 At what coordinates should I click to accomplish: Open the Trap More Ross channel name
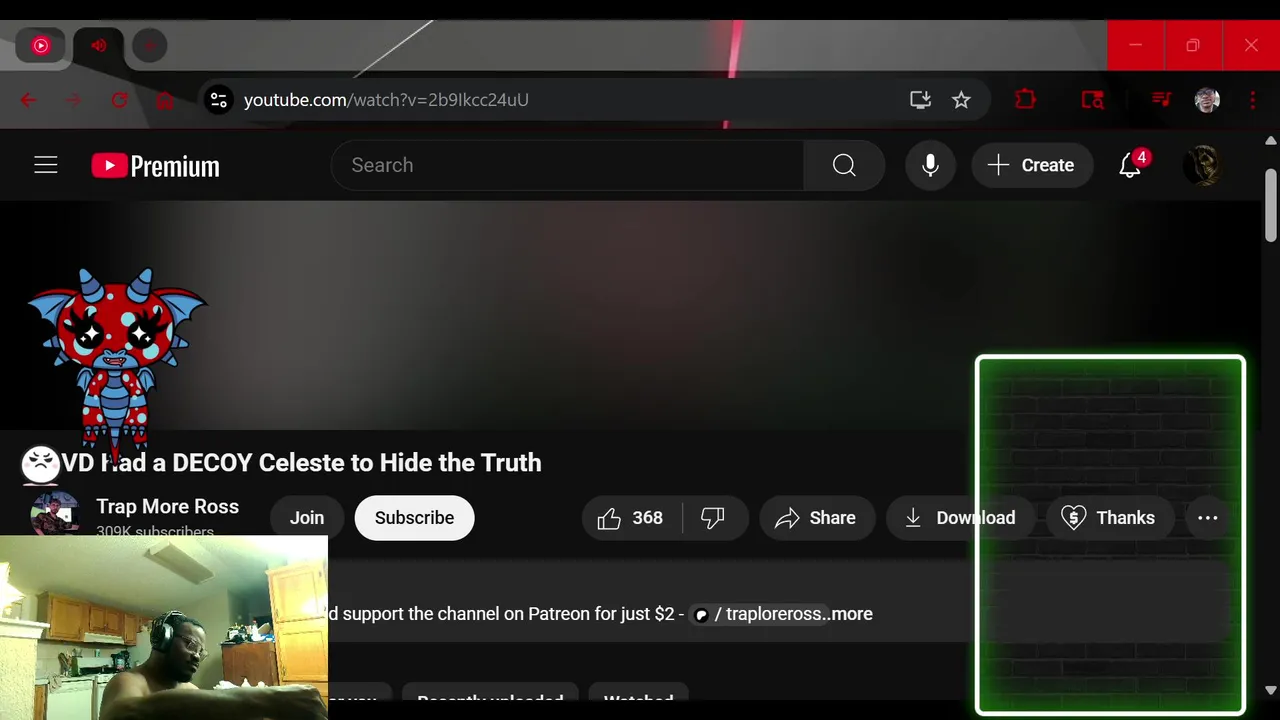[x=167, y=506]
